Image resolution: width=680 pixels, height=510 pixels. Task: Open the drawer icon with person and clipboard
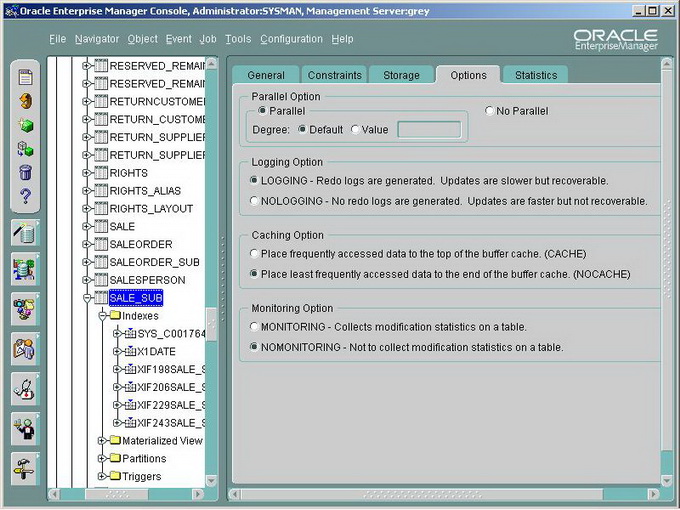coord(25,349)
